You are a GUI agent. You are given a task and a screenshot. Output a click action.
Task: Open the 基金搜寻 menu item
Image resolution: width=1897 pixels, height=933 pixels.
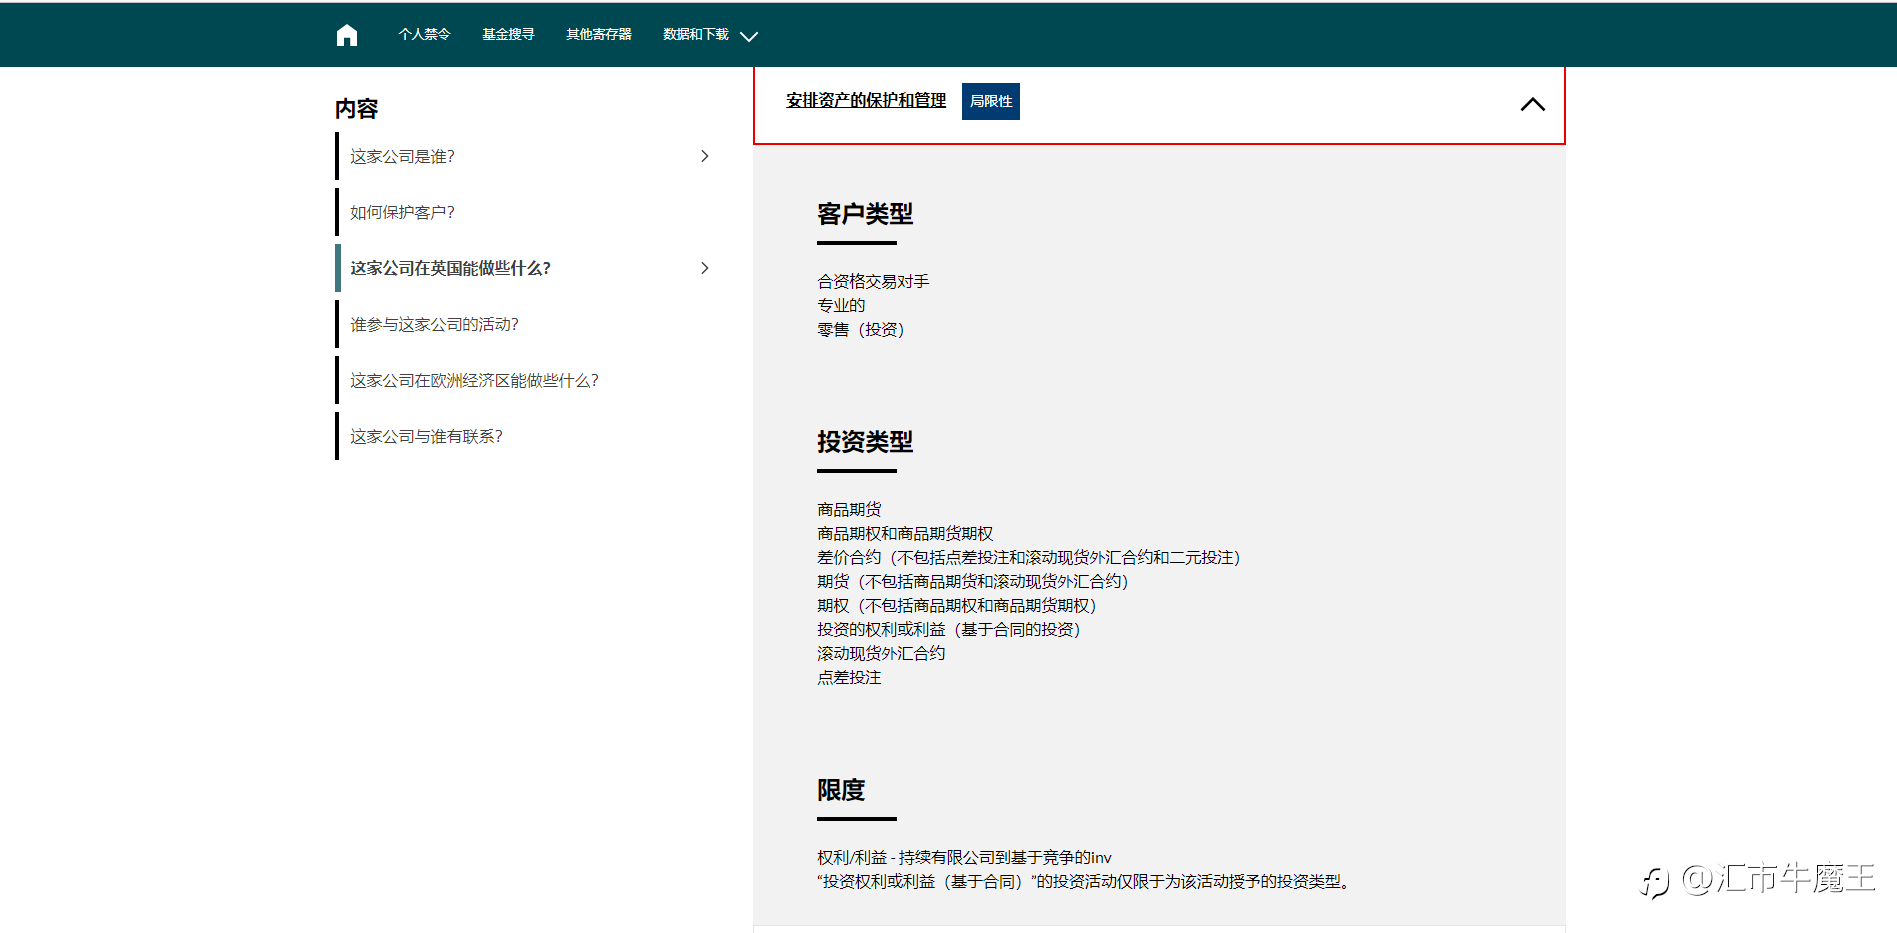coord(508,34)
